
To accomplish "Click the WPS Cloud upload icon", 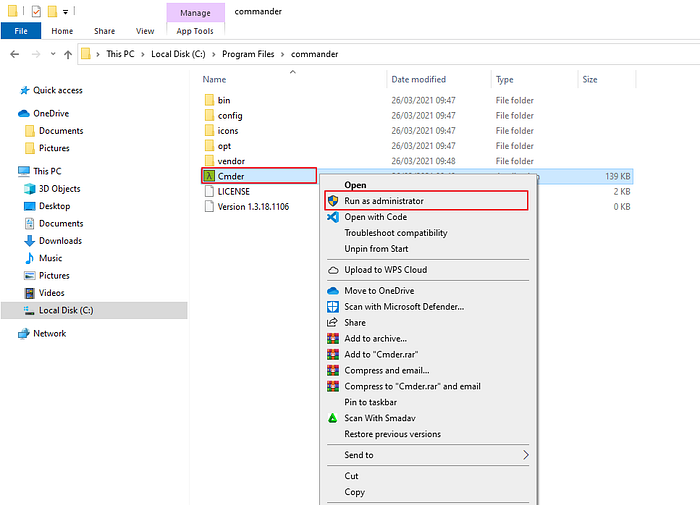I will 333,270.
